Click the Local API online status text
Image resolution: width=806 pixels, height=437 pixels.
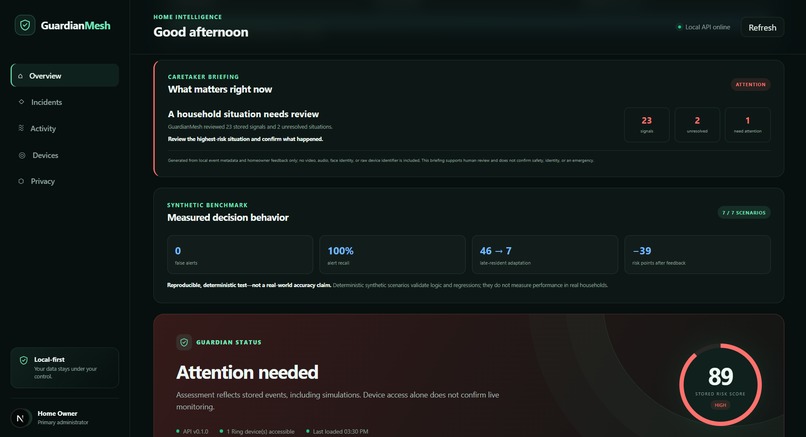(x=707, y=27)
